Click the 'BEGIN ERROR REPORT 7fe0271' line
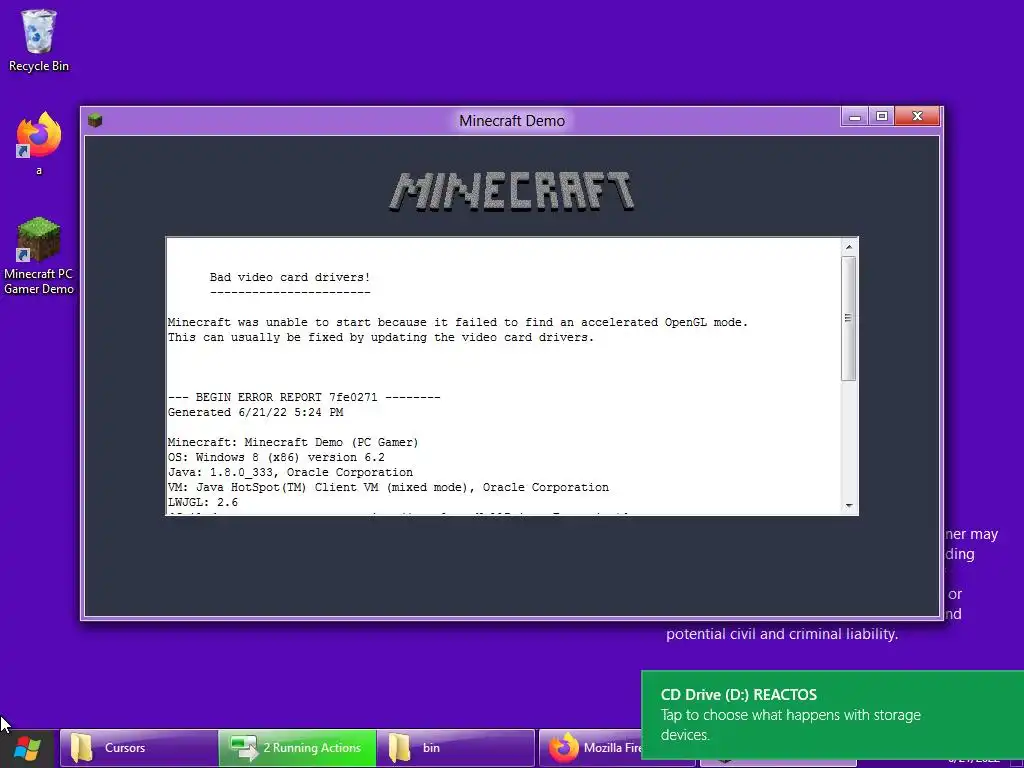The image size is (1024, 768). [x=304, y=397]
